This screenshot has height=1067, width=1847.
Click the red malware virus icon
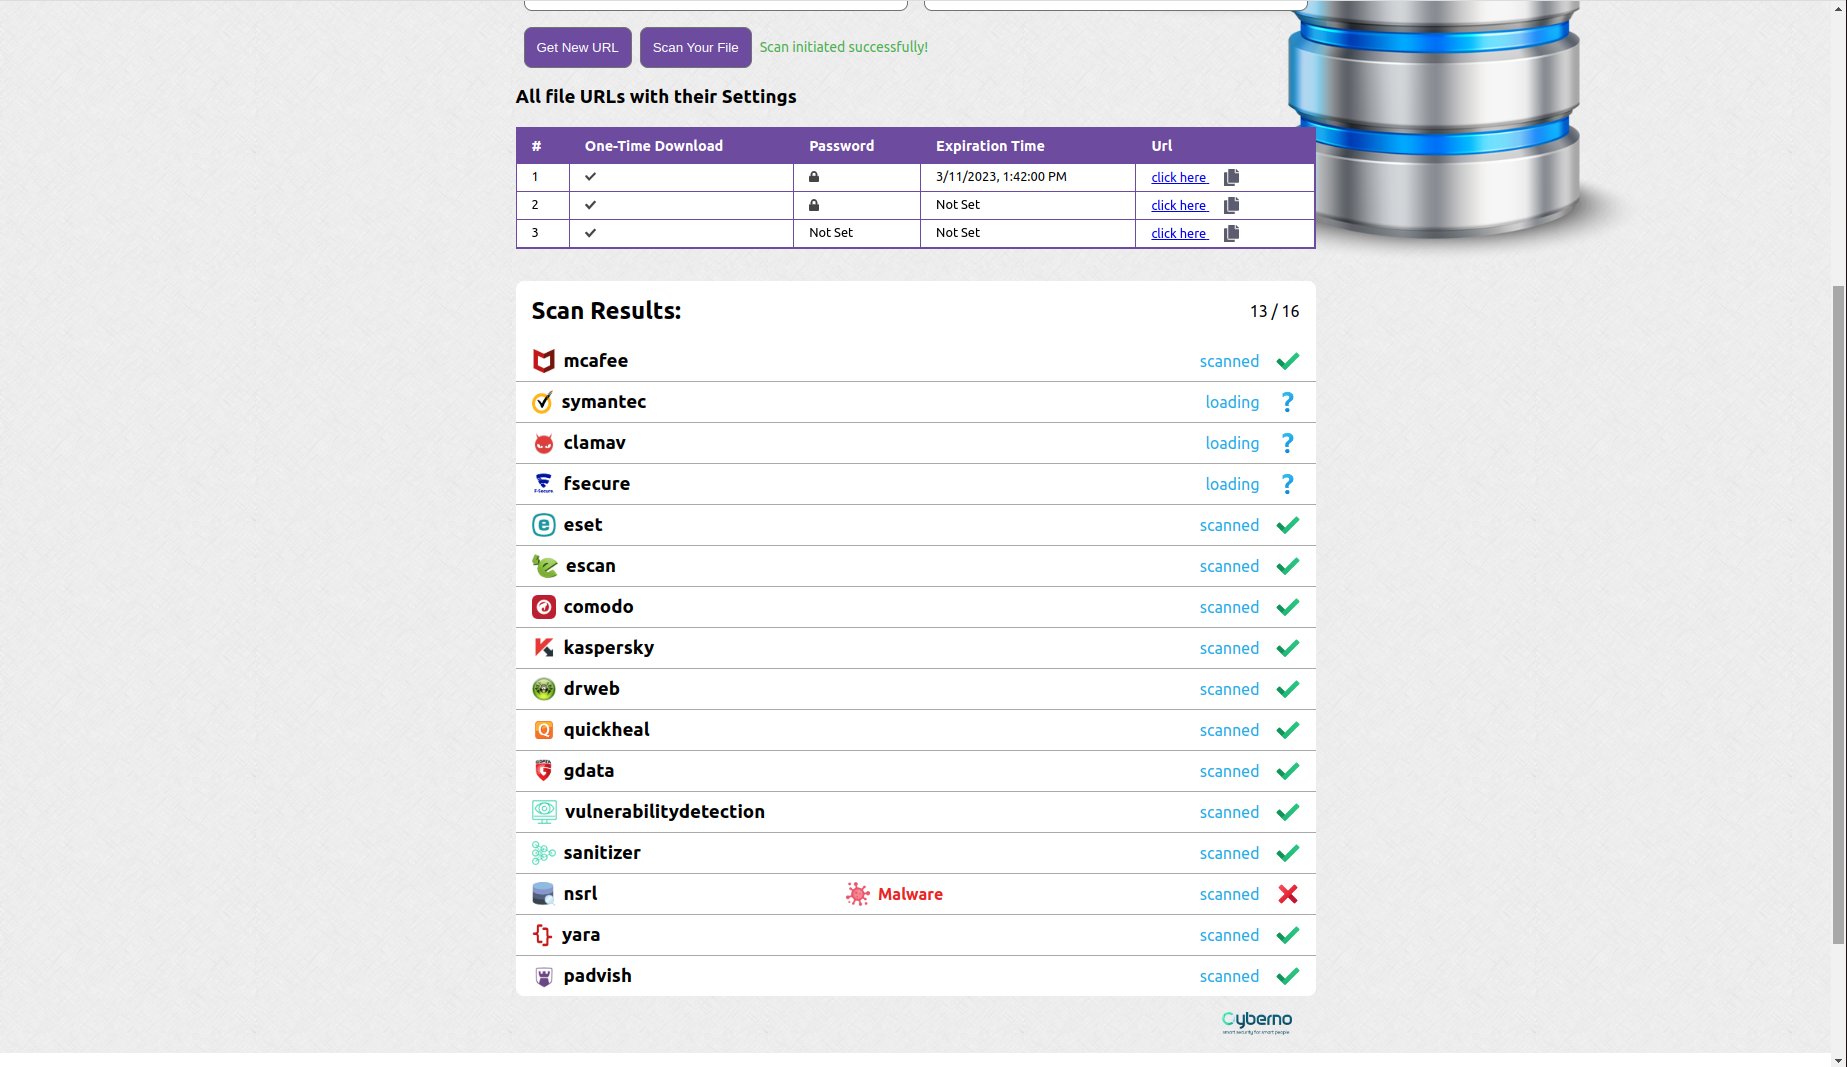coord(857,894)
